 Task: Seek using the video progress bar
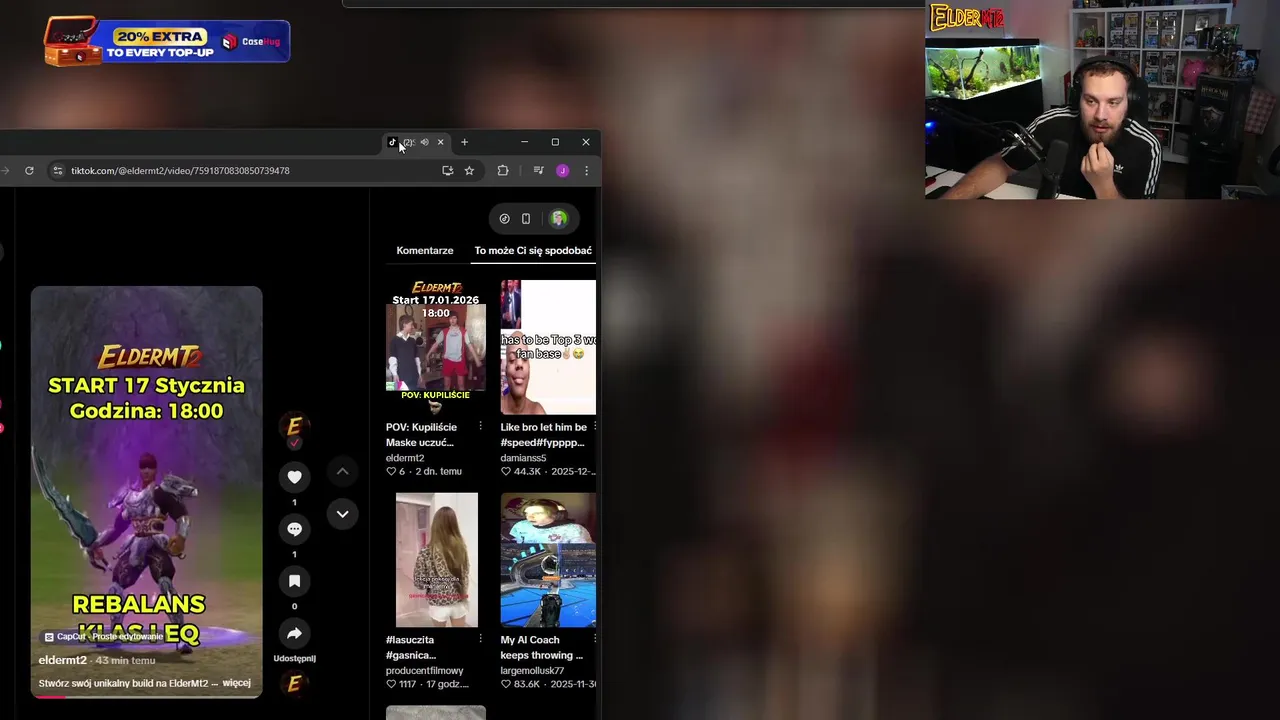(146, 697)
